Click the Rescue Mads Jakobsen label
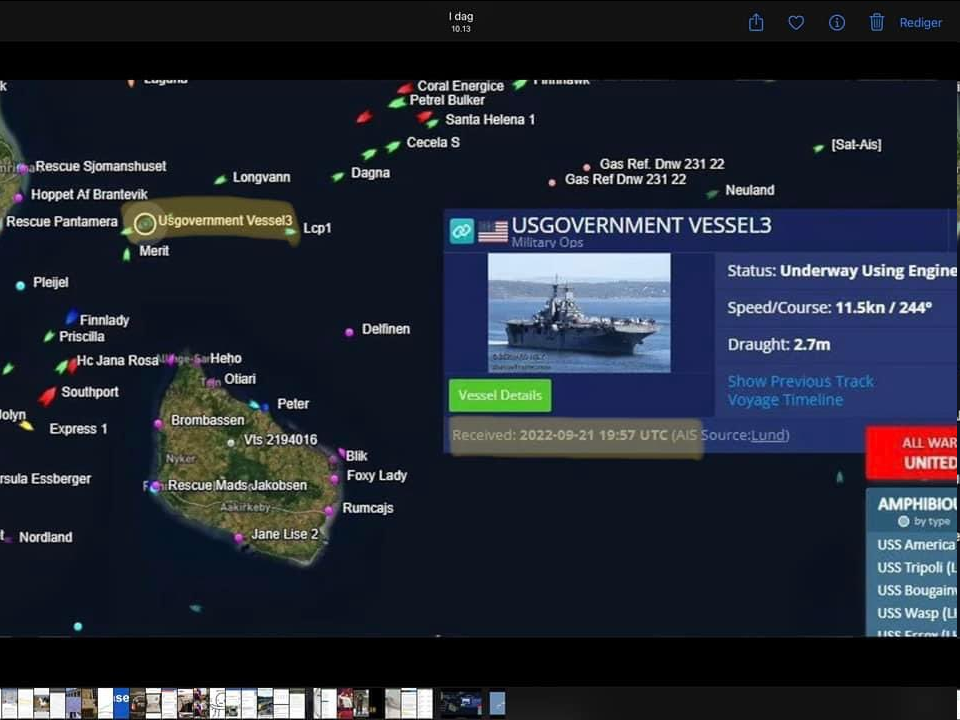This screenshot has width=960, height=720. click(237, 486)
